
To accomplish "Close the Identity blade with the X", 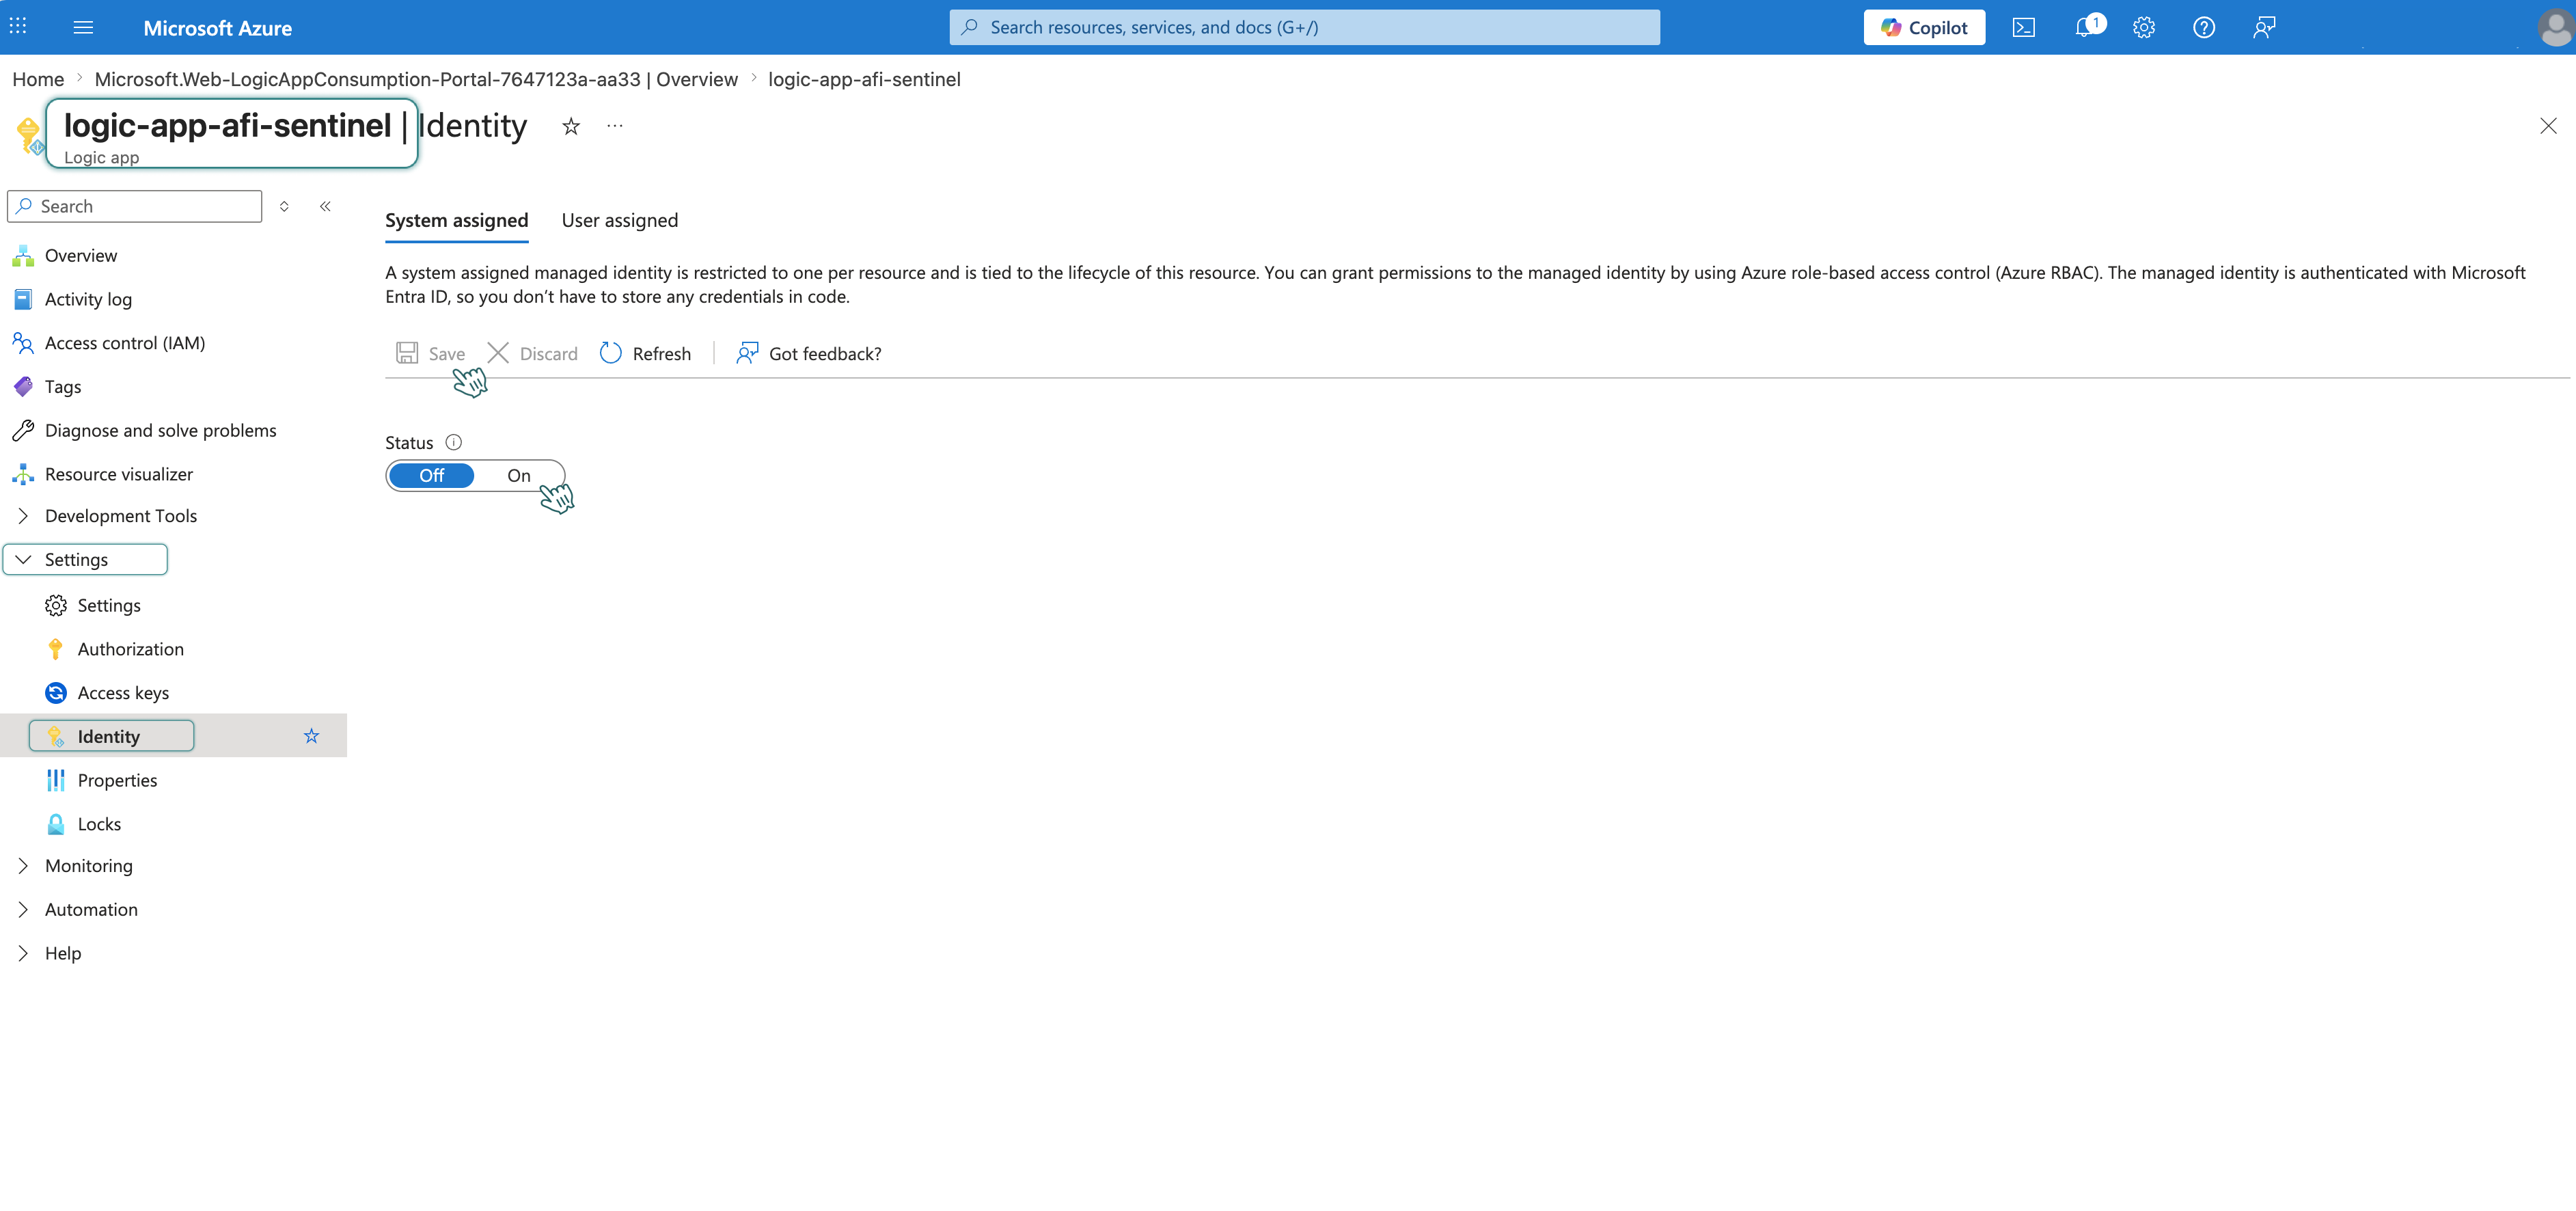I will coord(2547,126).
